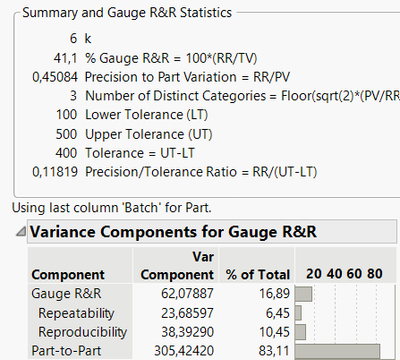This screenshot has width=400, height=360.
Task: Click the Part-to-Part percentage bar
Action: point(337,352)
